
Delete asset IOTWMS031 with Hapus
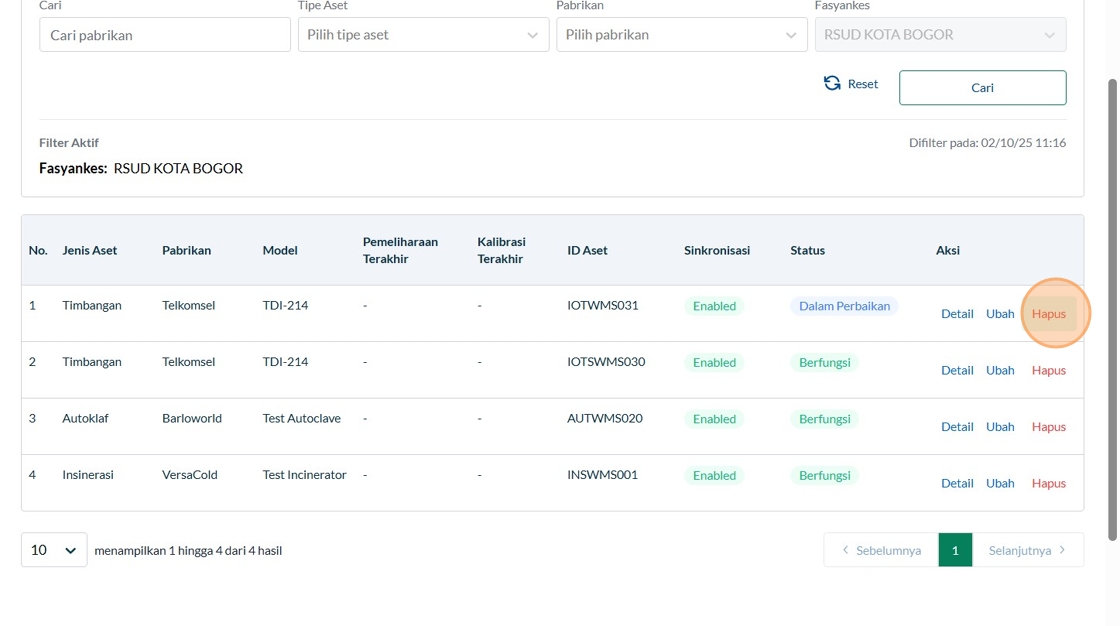point(1049,314)
